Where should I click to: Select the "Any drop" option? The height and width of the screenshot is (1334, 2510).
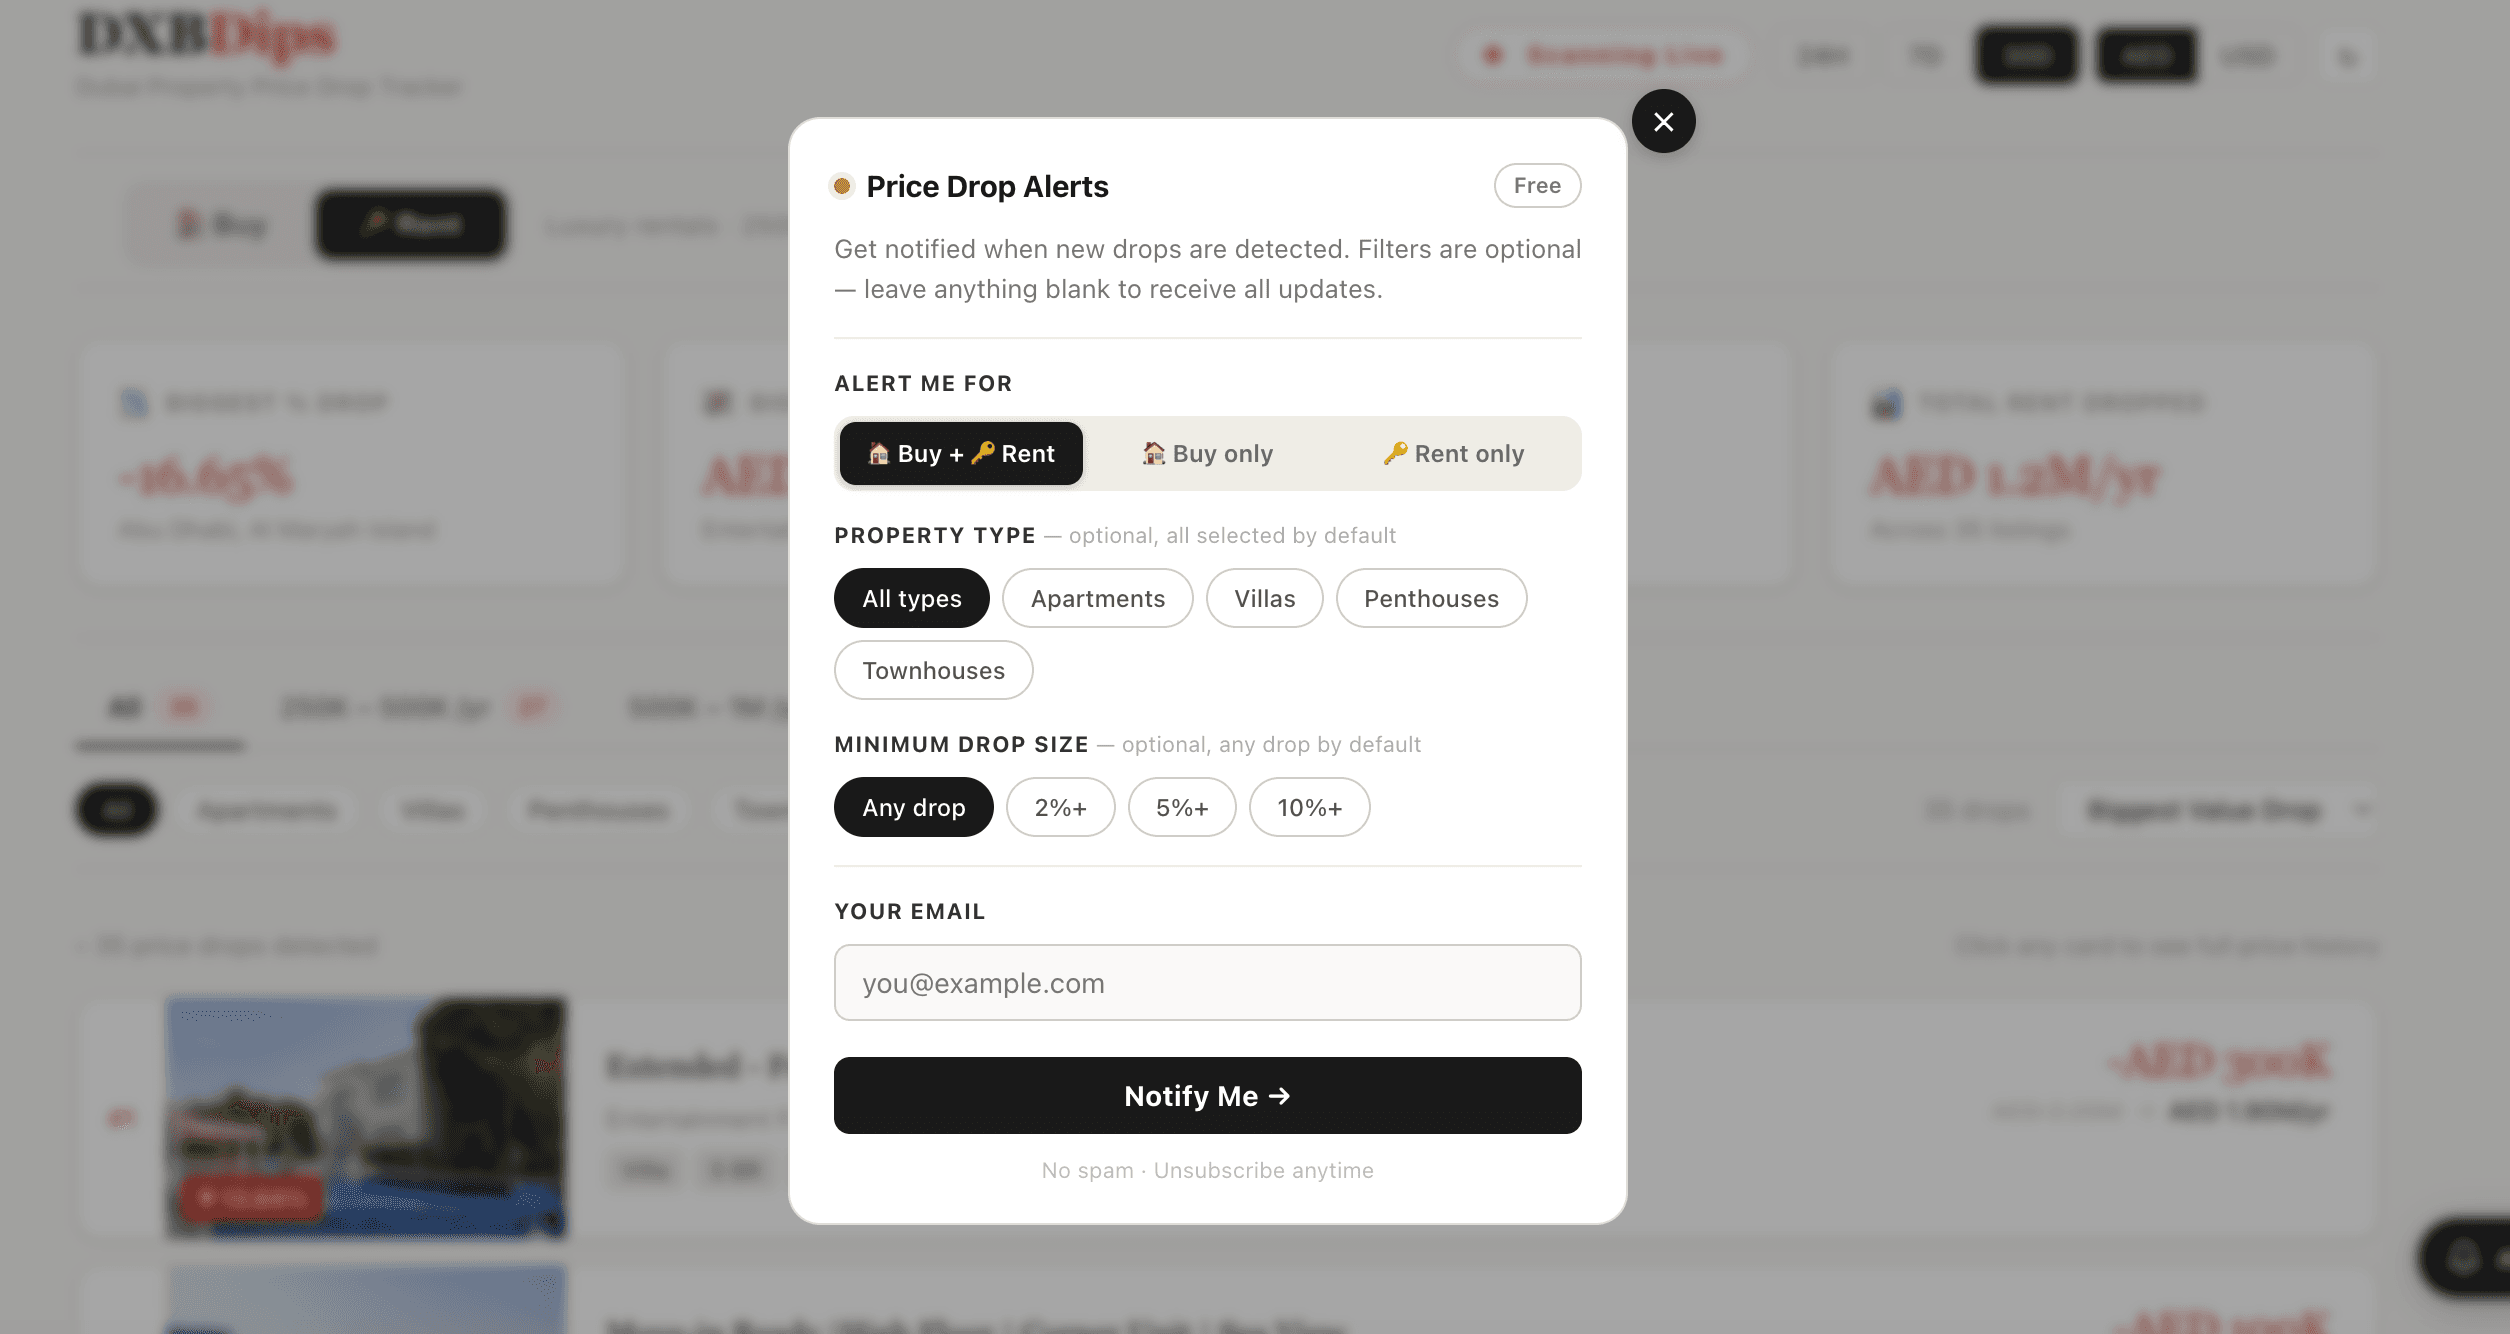(x=913, y=807)
